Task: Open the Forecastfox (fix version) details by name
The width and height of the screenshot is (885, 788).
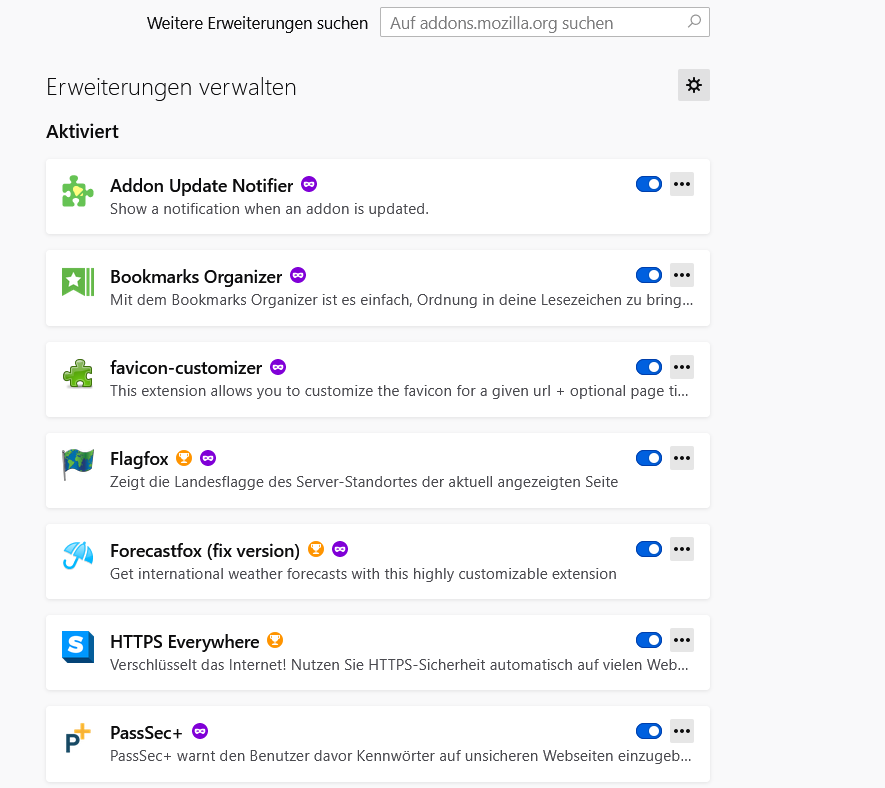Action: pyautogui.click(x=205, y=550)
